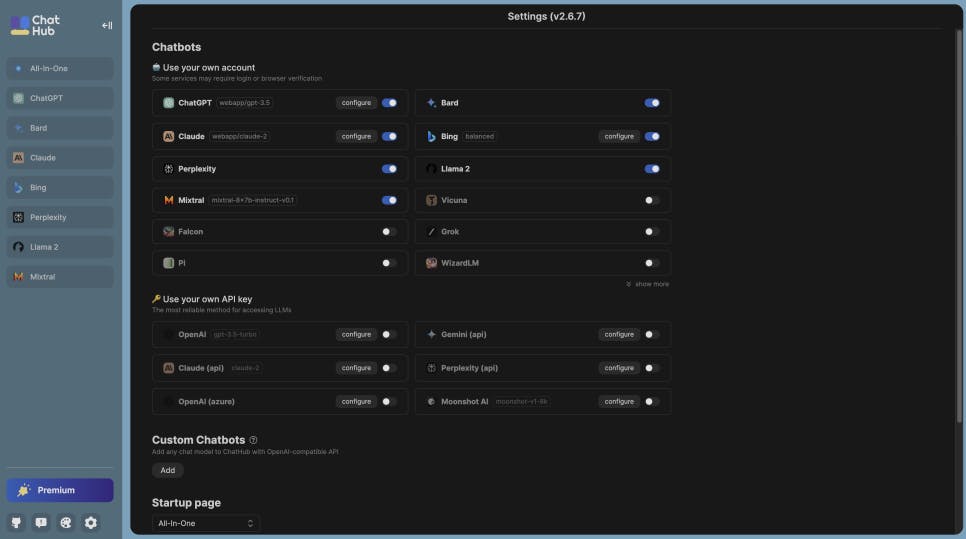
Task: Click the Perplexity icon in the account list
Action: (168, 169)
